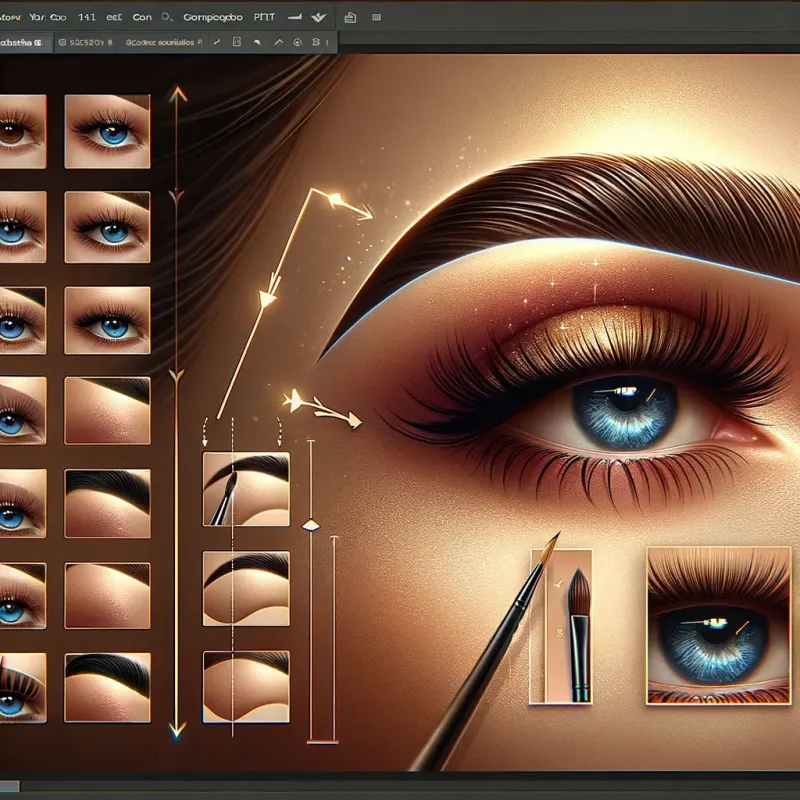Open the "PNT" menu
Viewport: 800px width, 800px height.
pos(264,17)
